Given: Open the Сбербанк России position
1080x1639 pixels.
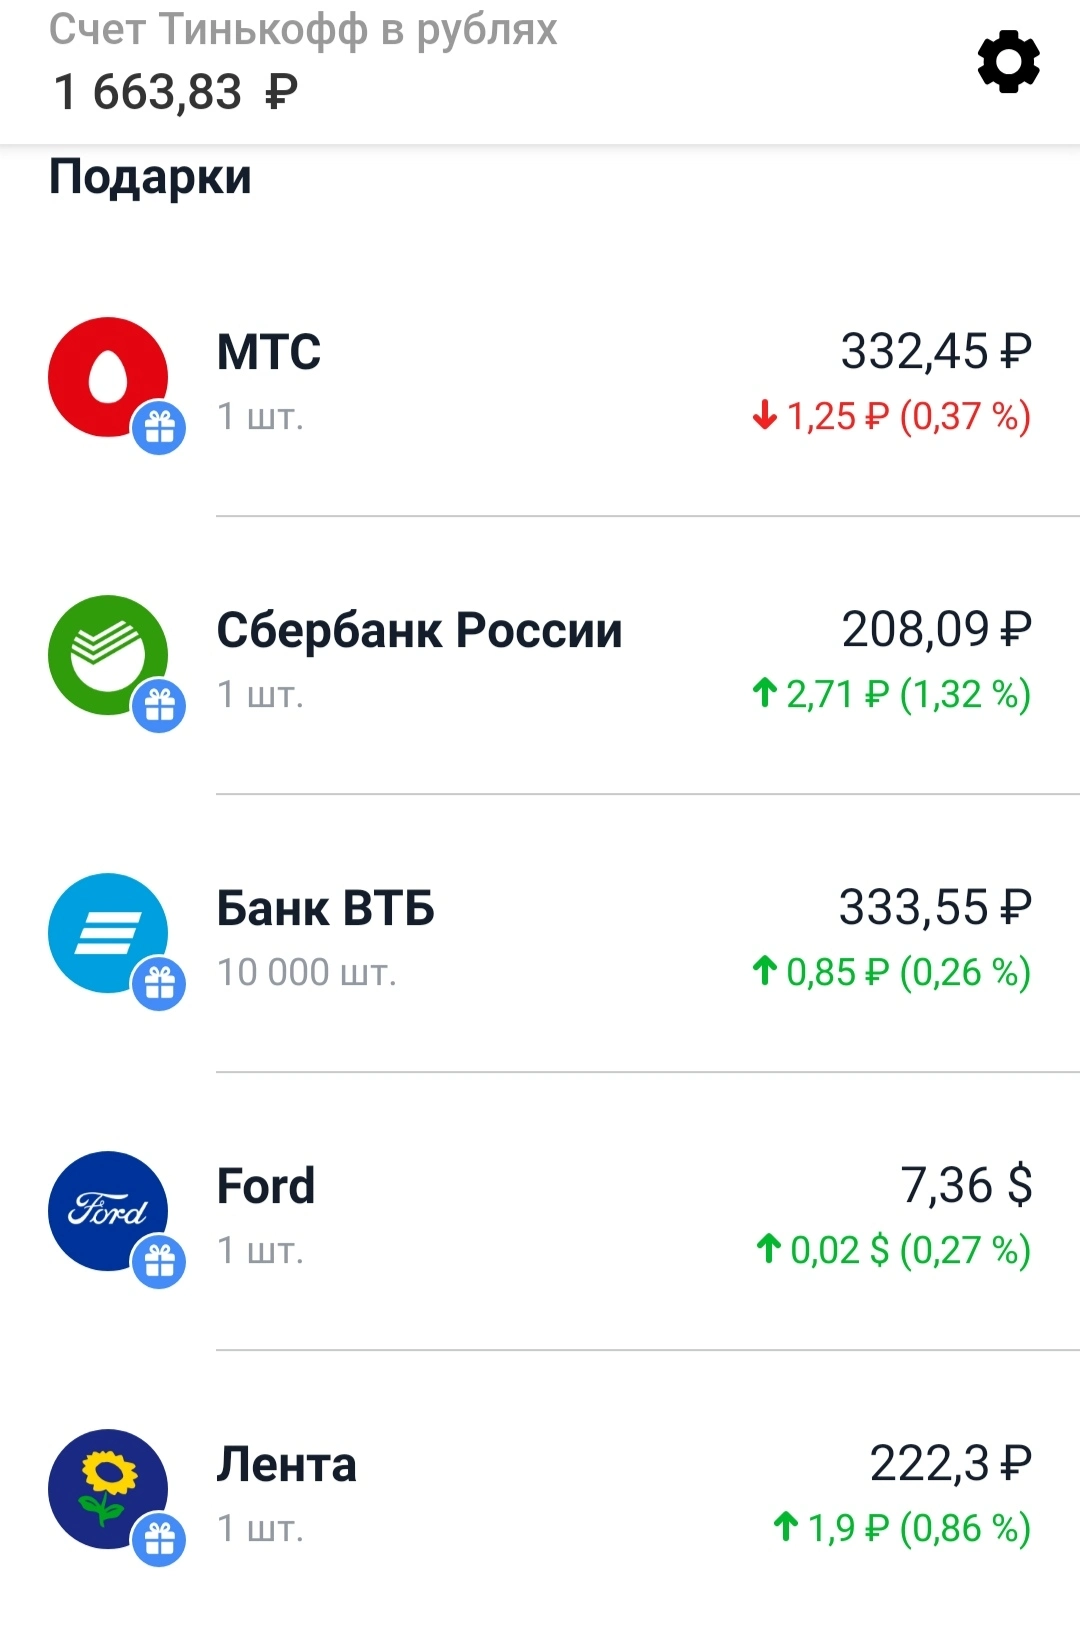Looking at the screenshot, I should click(x=540, y=656).
